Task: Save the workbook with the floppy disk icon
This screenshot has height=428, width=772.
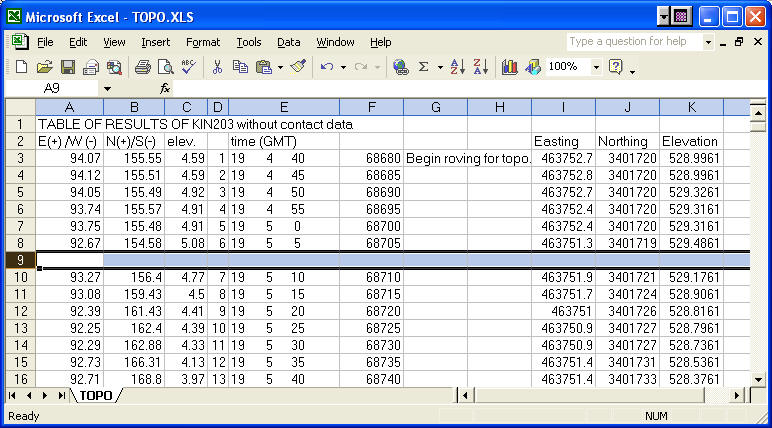Action: click(68, 67)
